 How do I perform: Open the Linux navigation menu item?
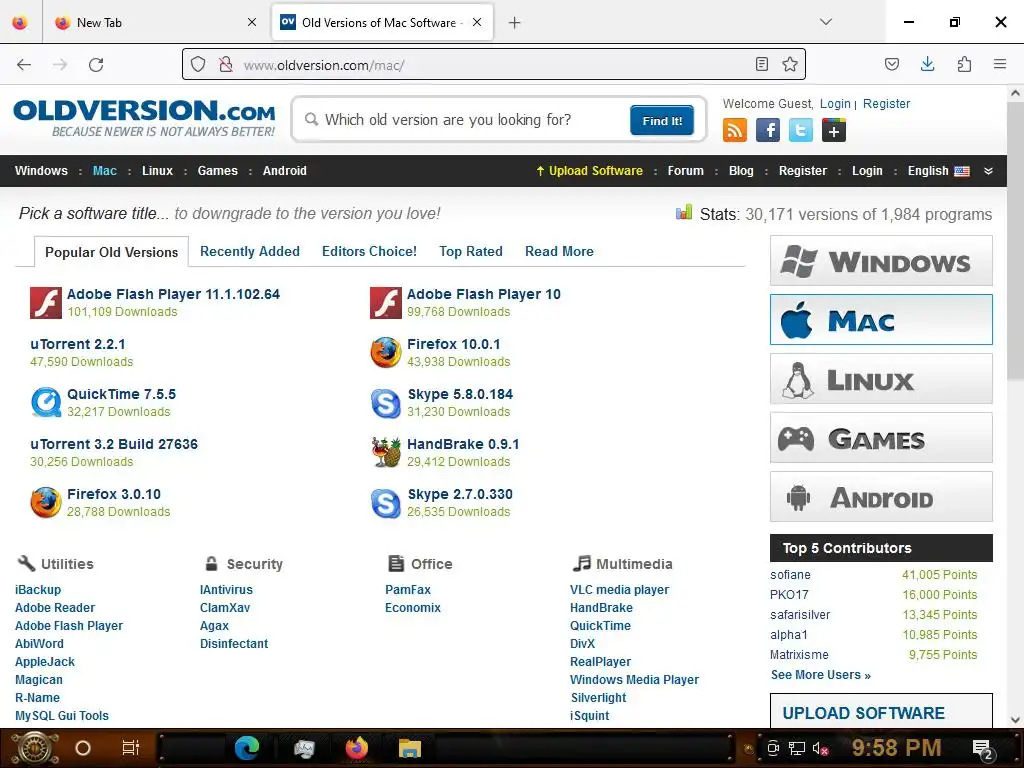point(157,171)
